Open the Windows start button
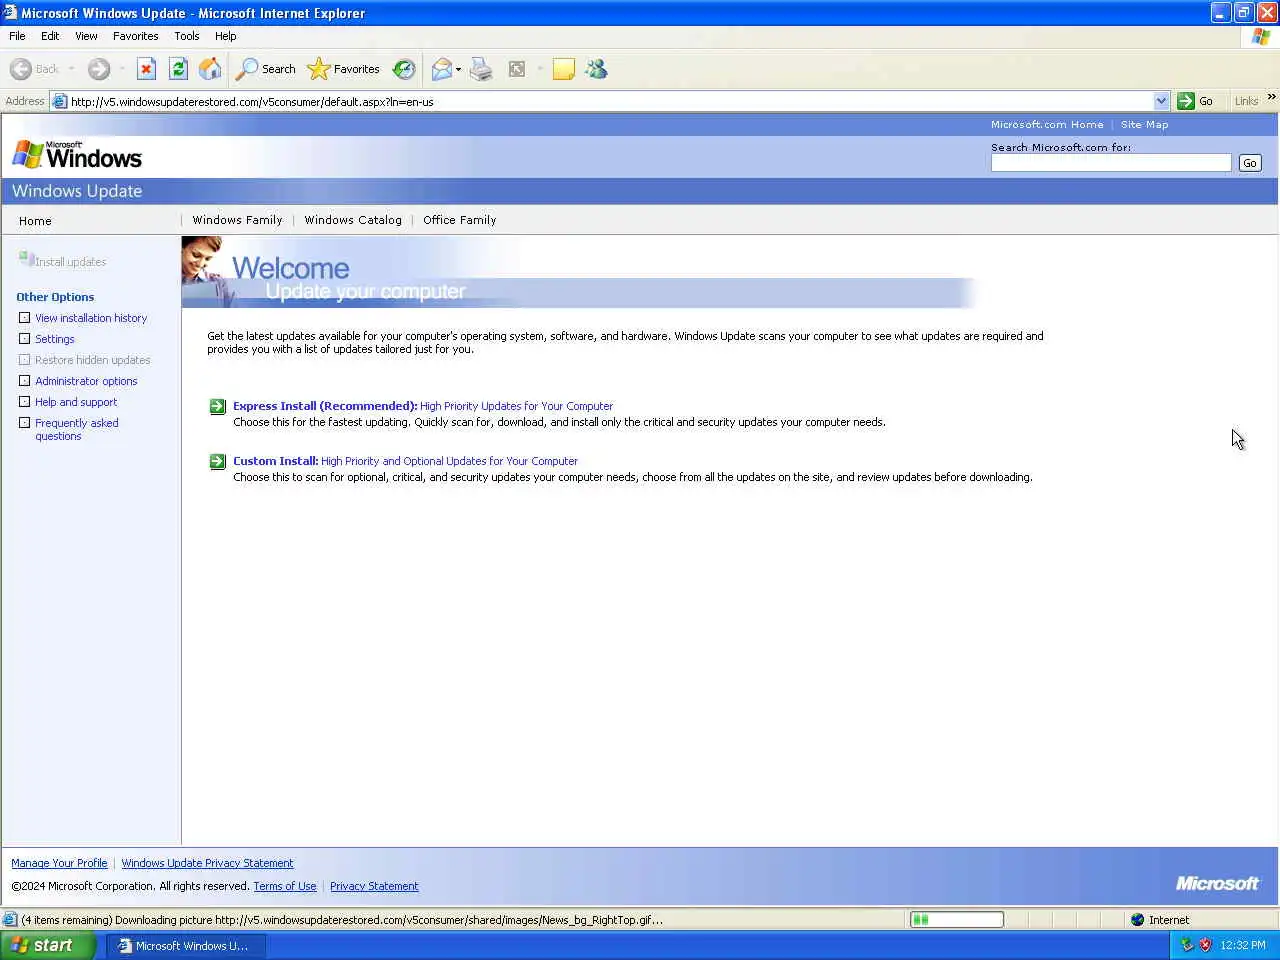 click(48, 945)
